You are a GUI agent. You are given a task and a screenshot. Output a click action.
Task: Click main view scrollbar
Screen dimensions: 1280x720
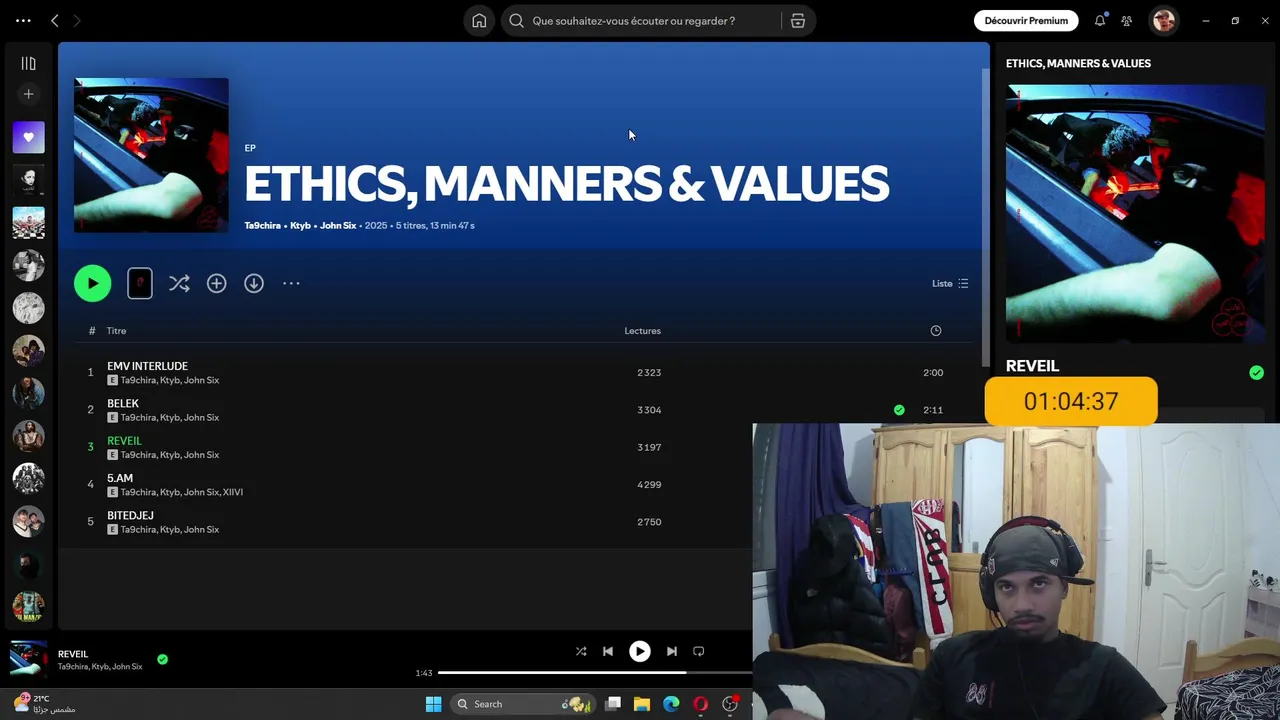[x=986, y=215]
